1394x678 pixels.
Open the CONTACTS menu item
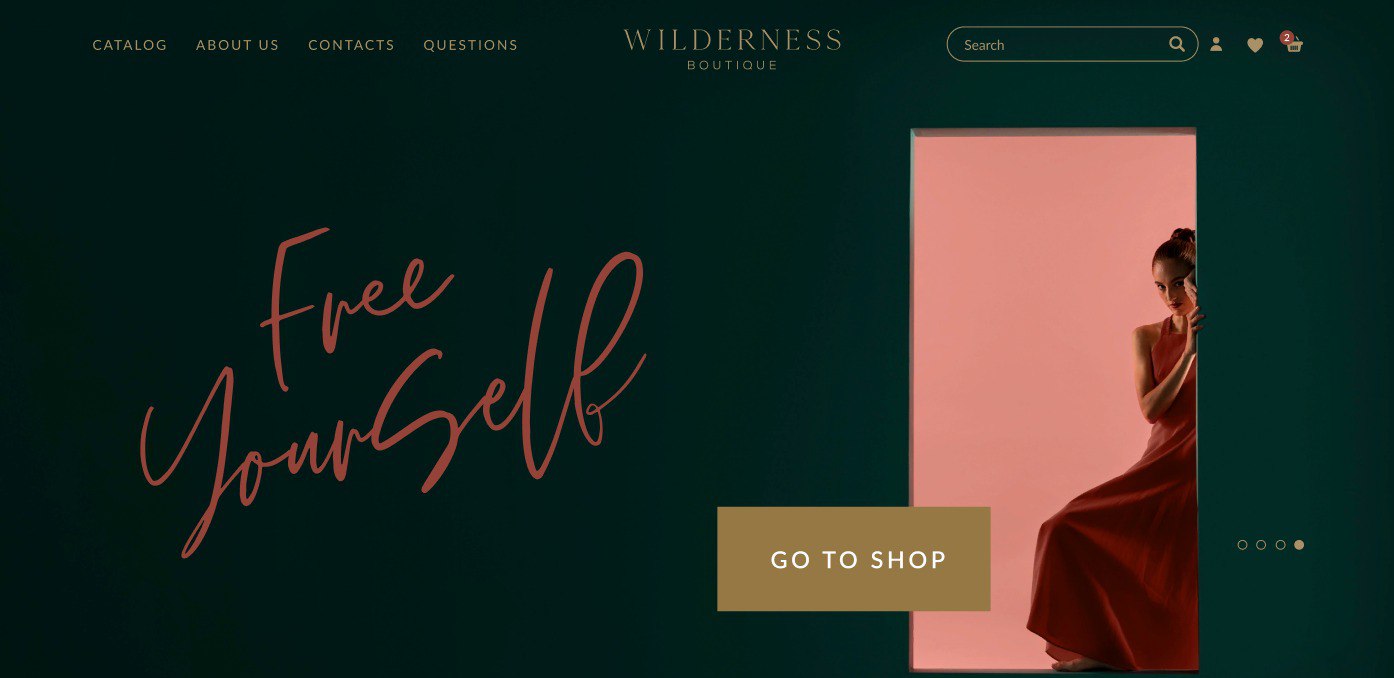pos(351,45)
